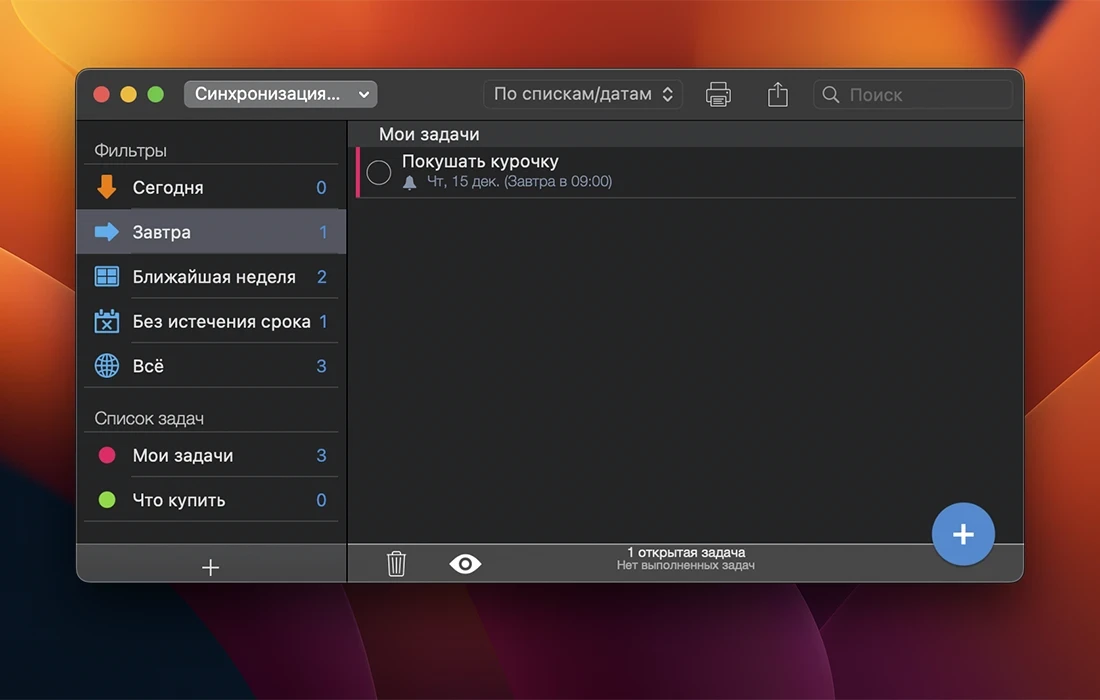The height and width of the screenshot is (700, 1100).
Task: Click the pink Мои задачи color dot
Action: [107, 455]
